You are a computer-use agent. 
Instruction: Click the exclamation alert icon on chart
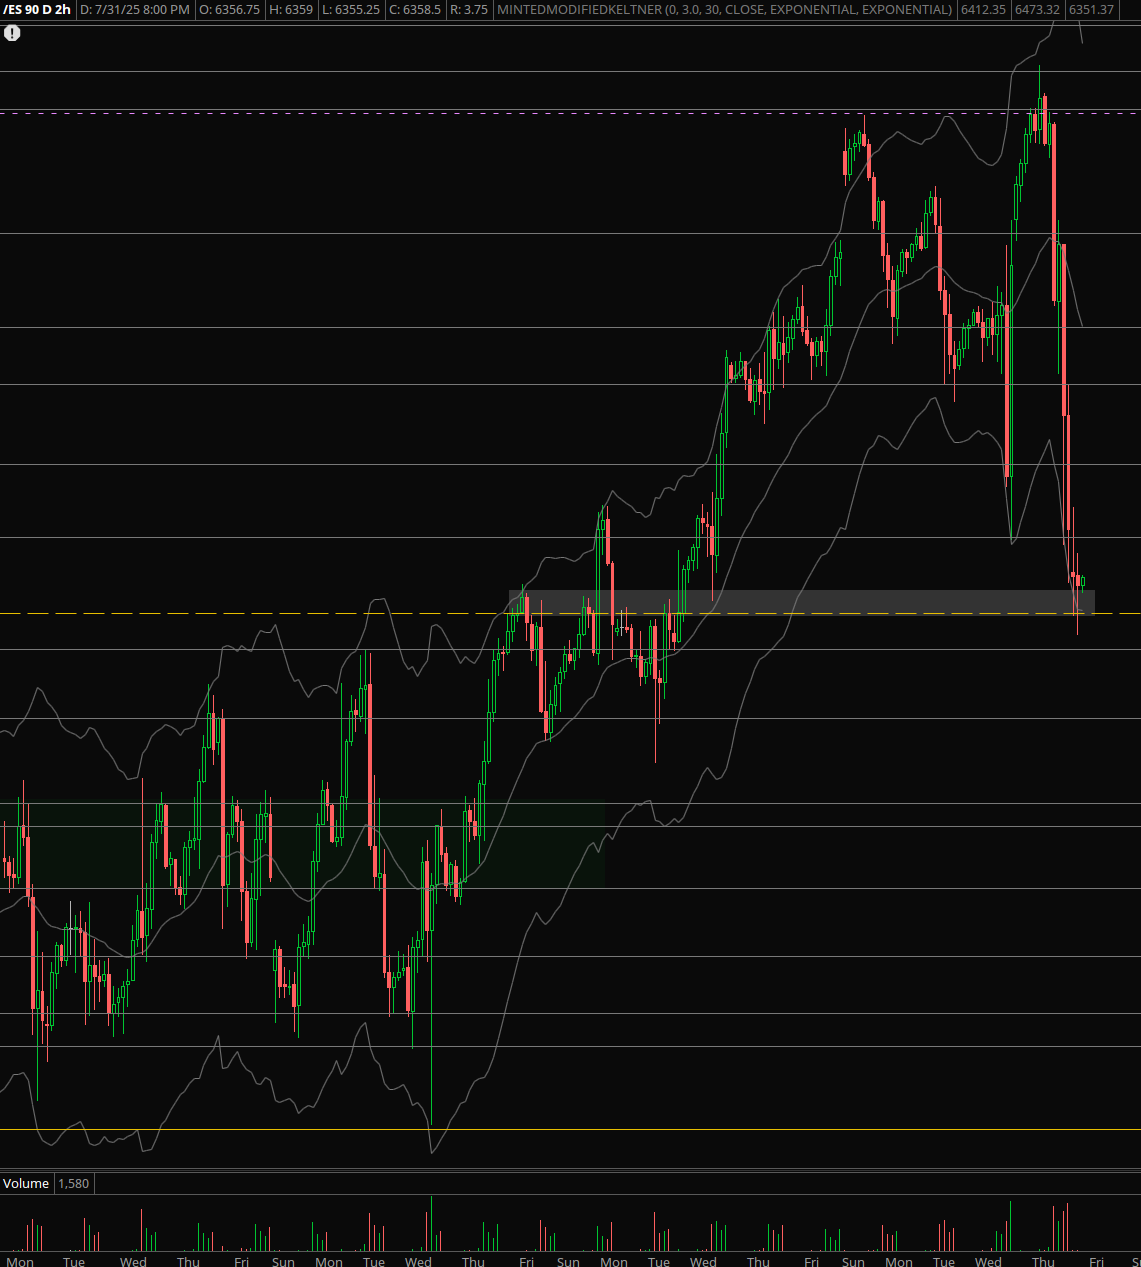tap(12, 33)
